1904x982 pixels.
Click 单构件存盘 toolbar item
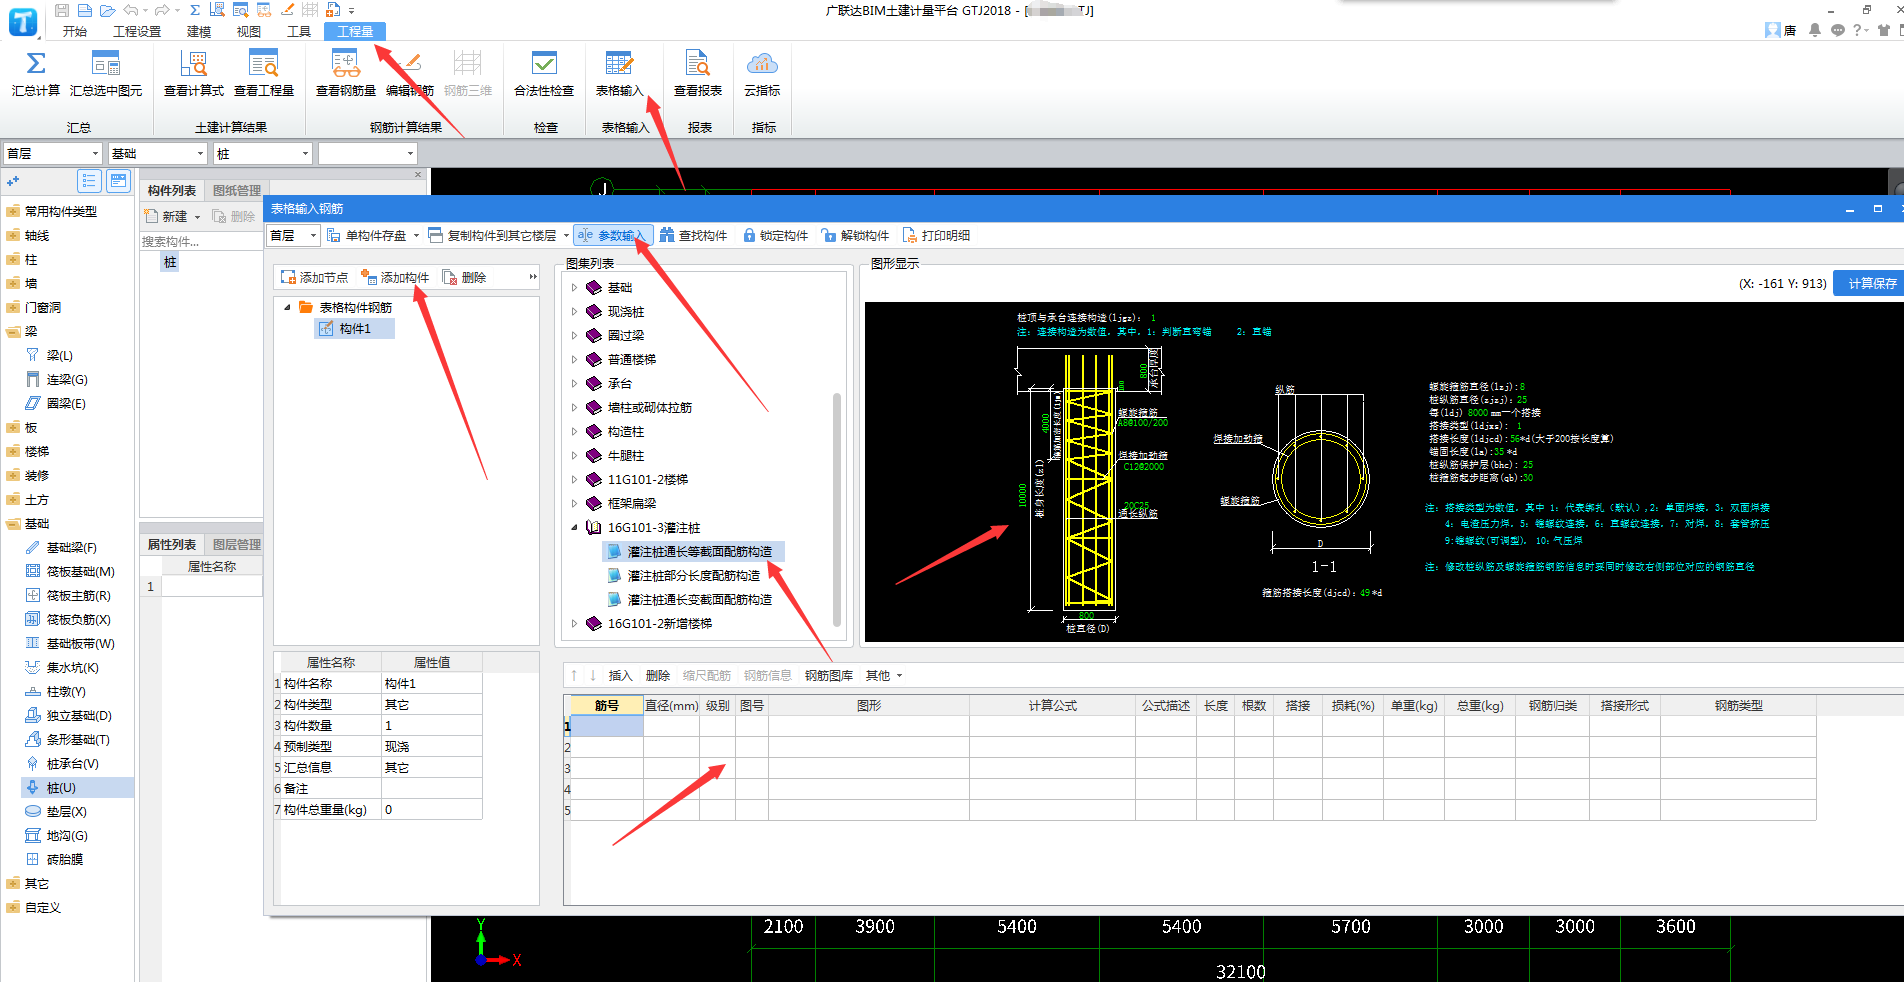367,235
